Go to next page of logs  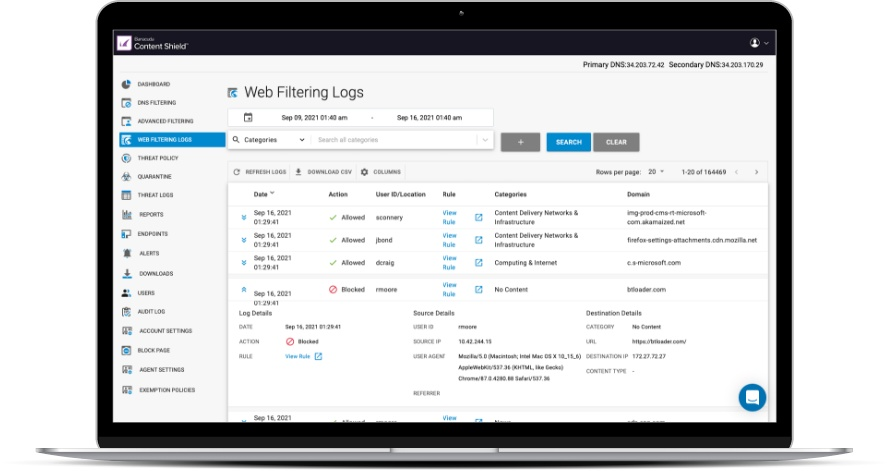click(756, 172)
